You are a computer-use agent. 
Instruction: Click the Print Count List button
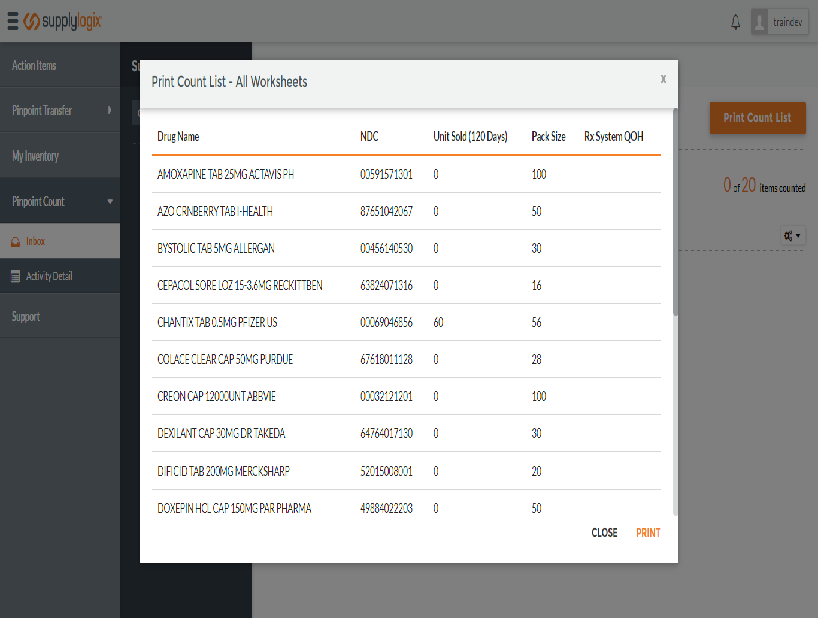[x=757, y=118]
